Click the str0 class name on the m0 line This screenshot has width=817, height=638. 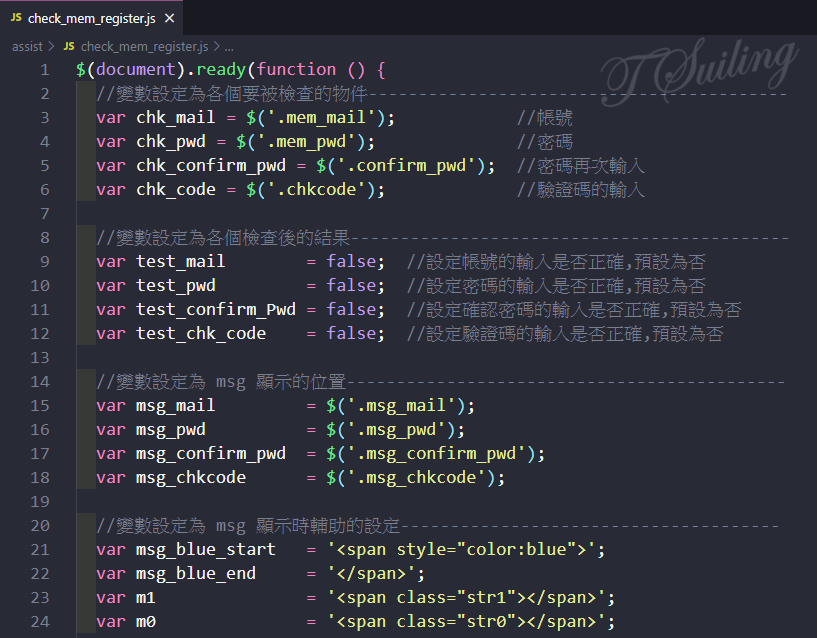pyautogui.click(x=496, y=622)
